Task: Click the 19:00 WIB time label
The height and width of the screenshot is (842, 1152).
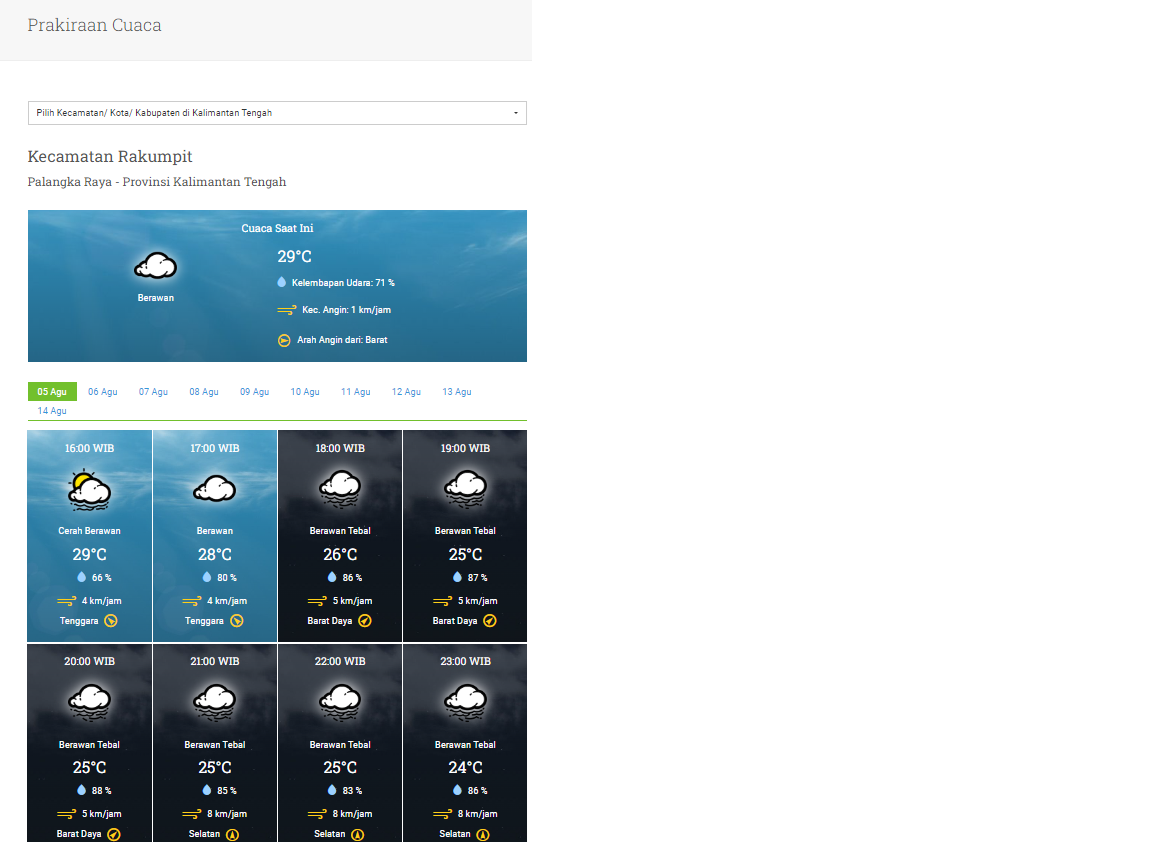Action: 465,448
